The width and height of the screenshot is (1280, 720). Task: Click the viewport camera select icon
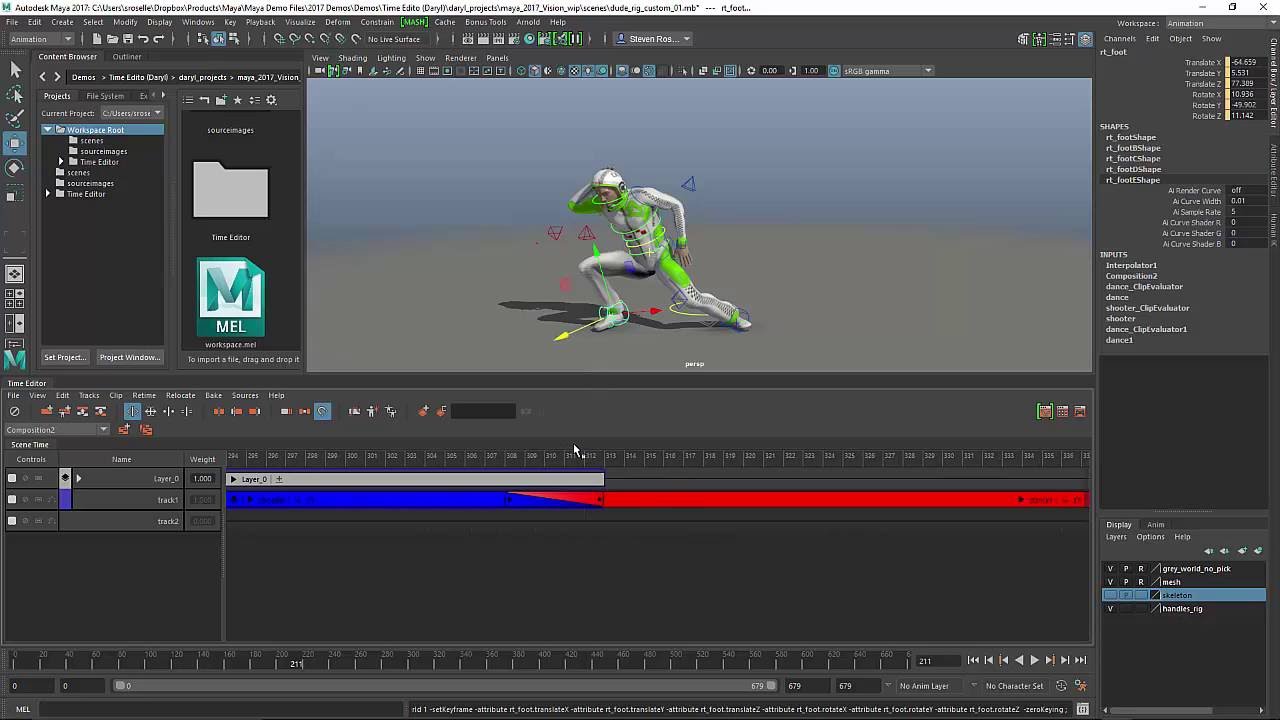coord(320,71)
